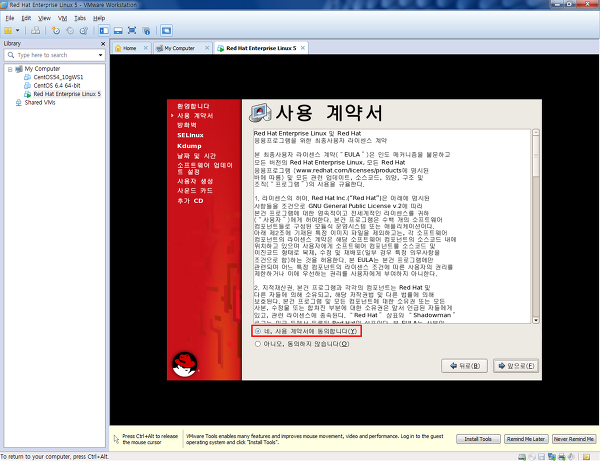Click Kdump in the setup steps sidebar
The image size is (600, 461).
[x=189, y=146]
